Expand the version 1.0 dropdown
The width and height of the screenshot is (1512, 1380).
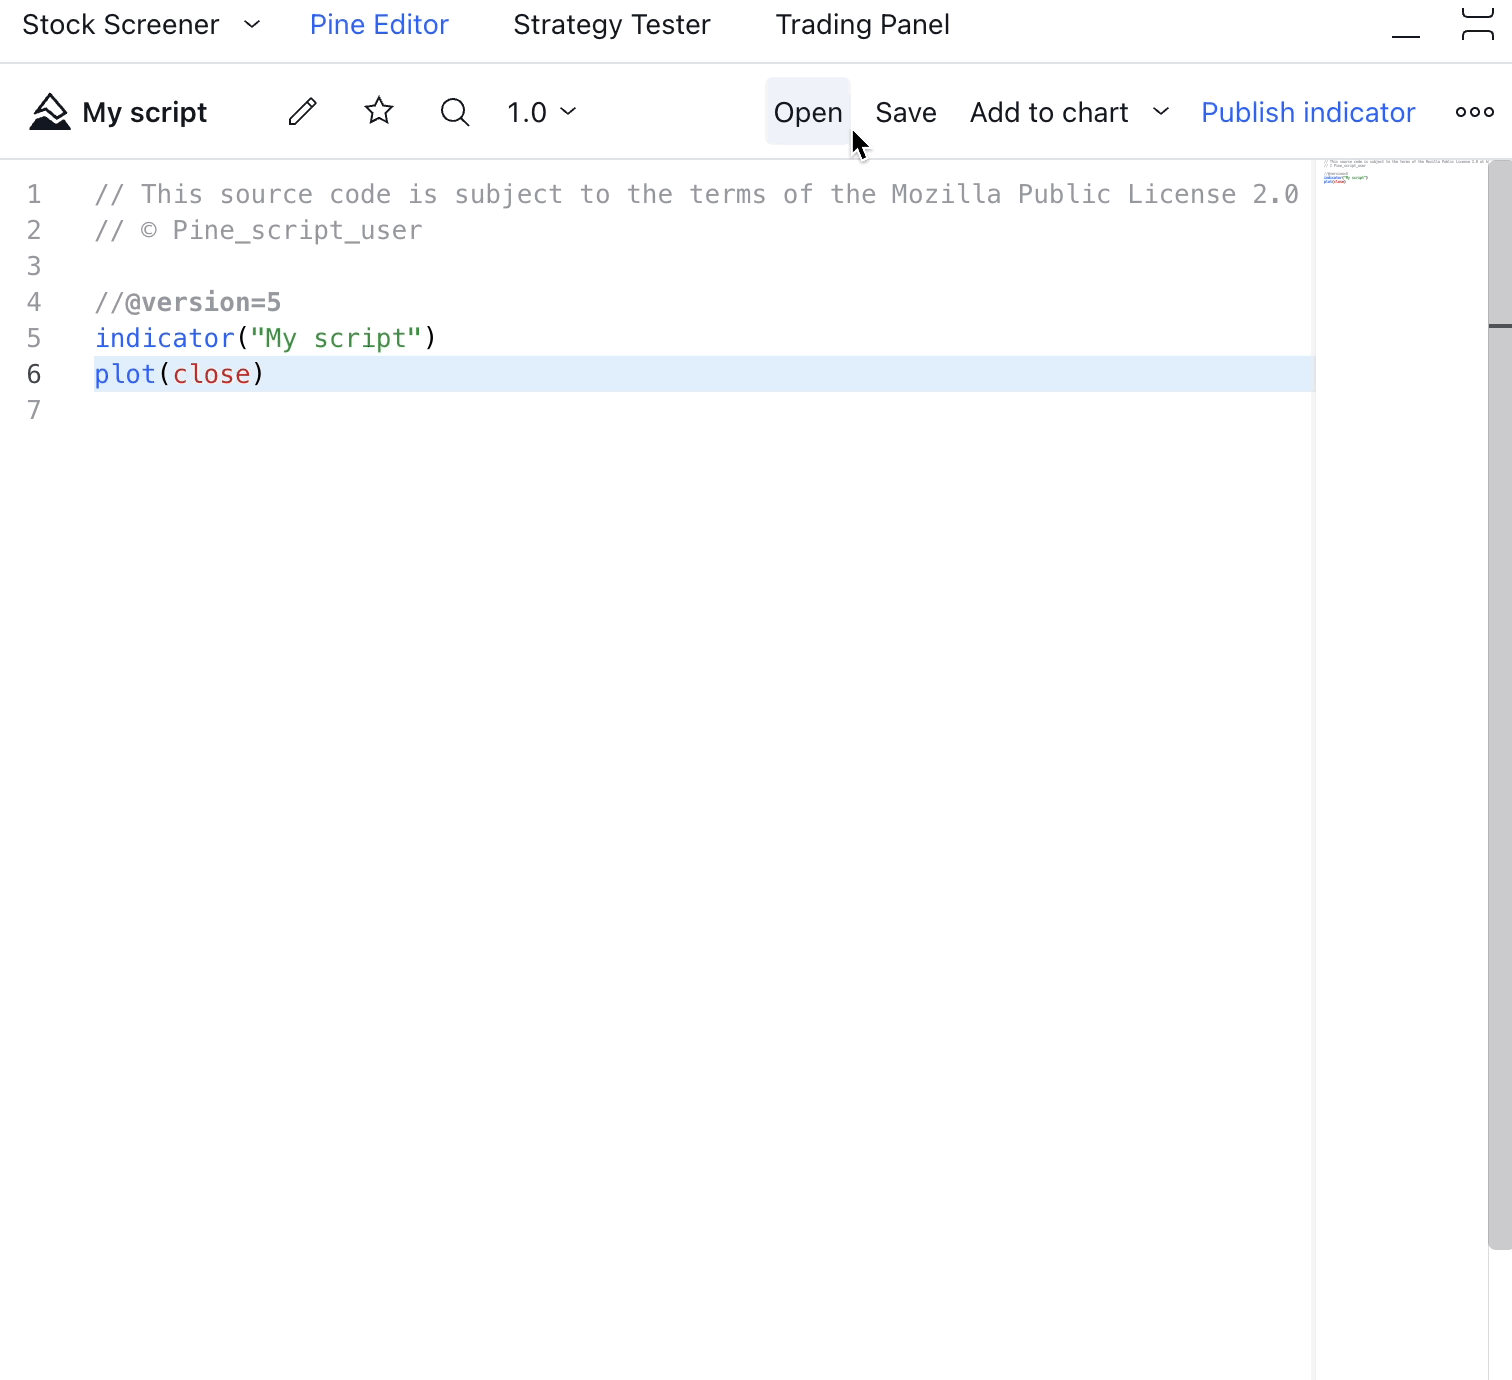(x=542, y=112)
